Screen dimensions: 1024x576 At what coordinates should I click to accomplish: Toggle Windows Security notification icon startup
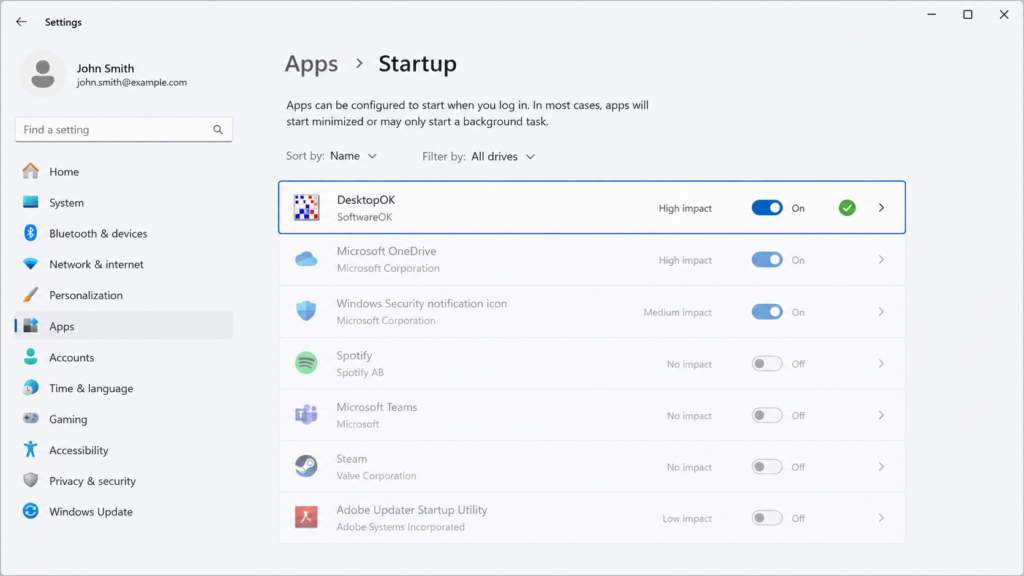tap(767, 312)
